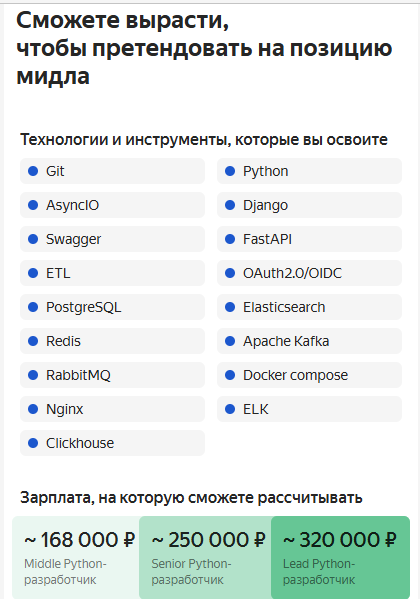
Task: Click the Swagger item
Action: tap(112, 239)
